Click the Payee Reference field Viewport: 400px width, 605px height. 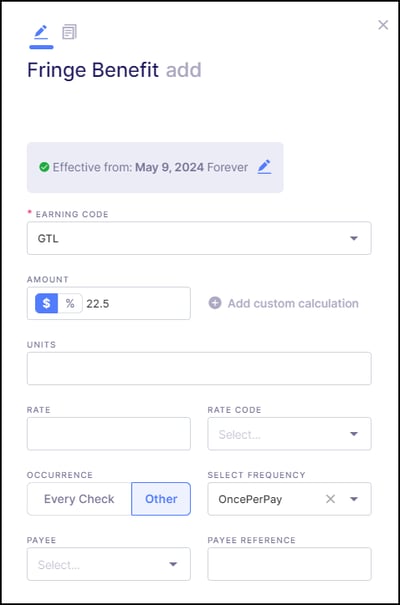tap(289, 564)
